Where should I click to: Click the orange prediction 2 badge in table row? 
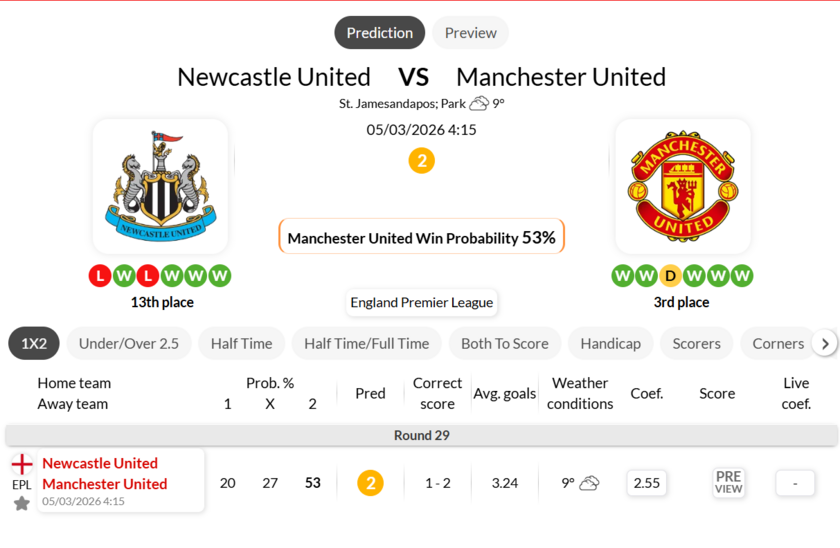370,483
